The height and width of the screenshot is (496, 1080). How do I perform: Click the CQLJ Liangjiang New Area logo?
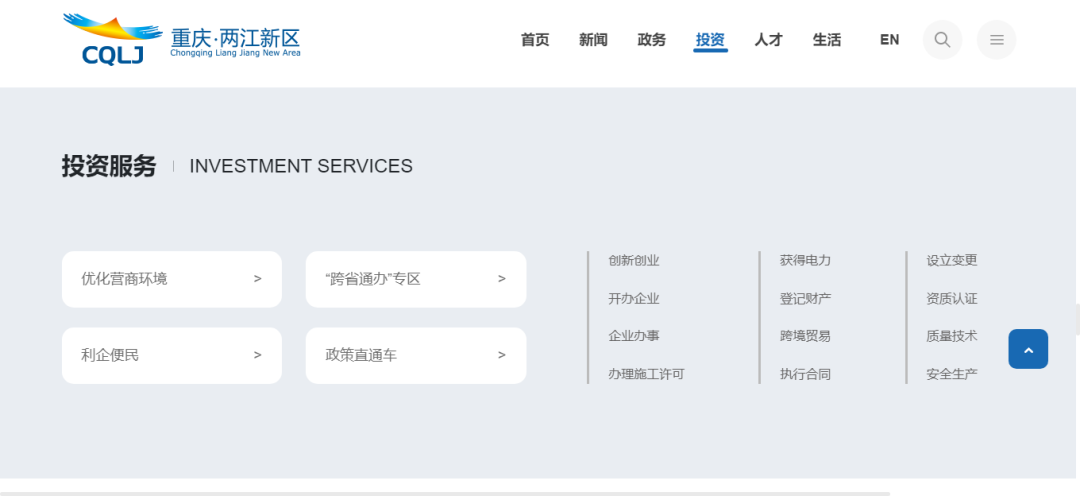[181, 39]
